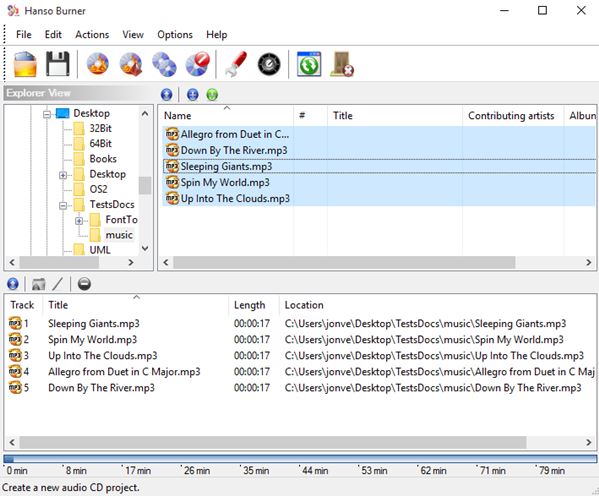Click the burn disc flame icon
Viewport: 599px width, 496px height.
pyautogui.click(x=97, y=64)
